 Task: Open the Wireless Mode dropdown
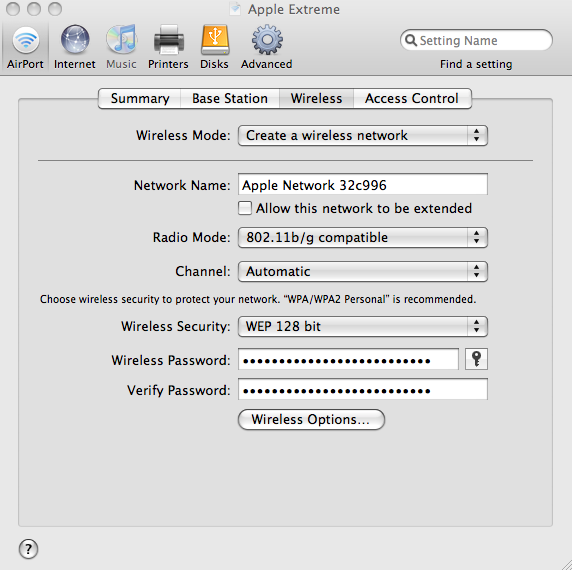tap(363, 136)
